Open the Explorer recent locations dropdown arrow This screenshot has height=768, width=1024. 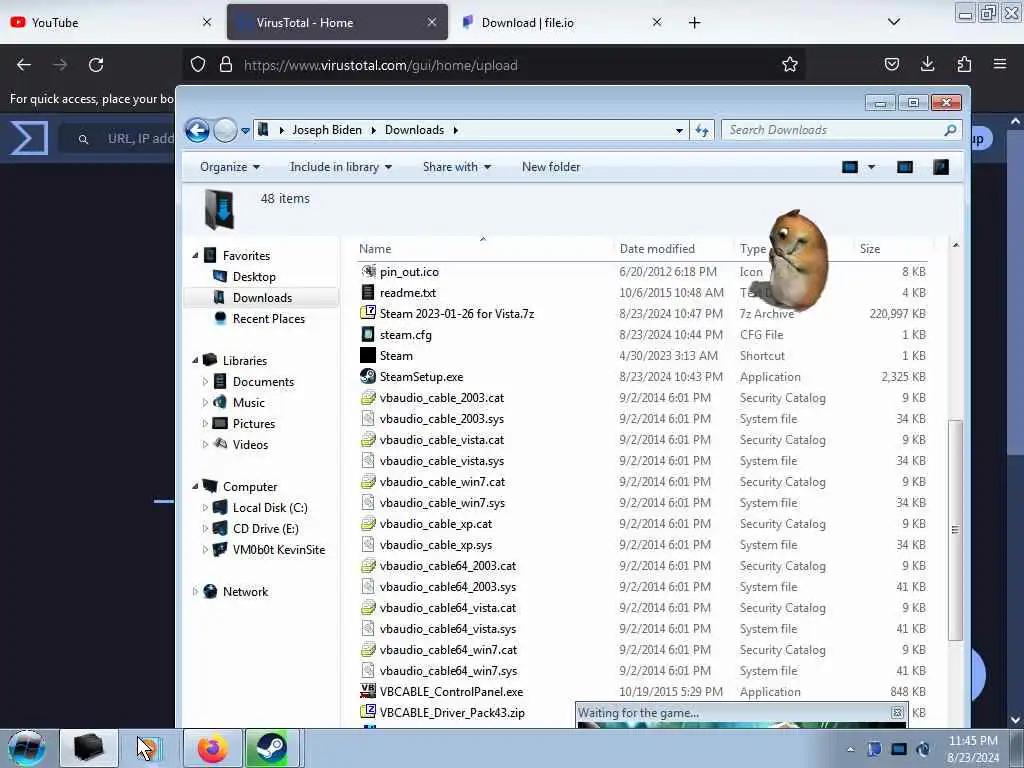pyautogui.click(x=246, y=131)
